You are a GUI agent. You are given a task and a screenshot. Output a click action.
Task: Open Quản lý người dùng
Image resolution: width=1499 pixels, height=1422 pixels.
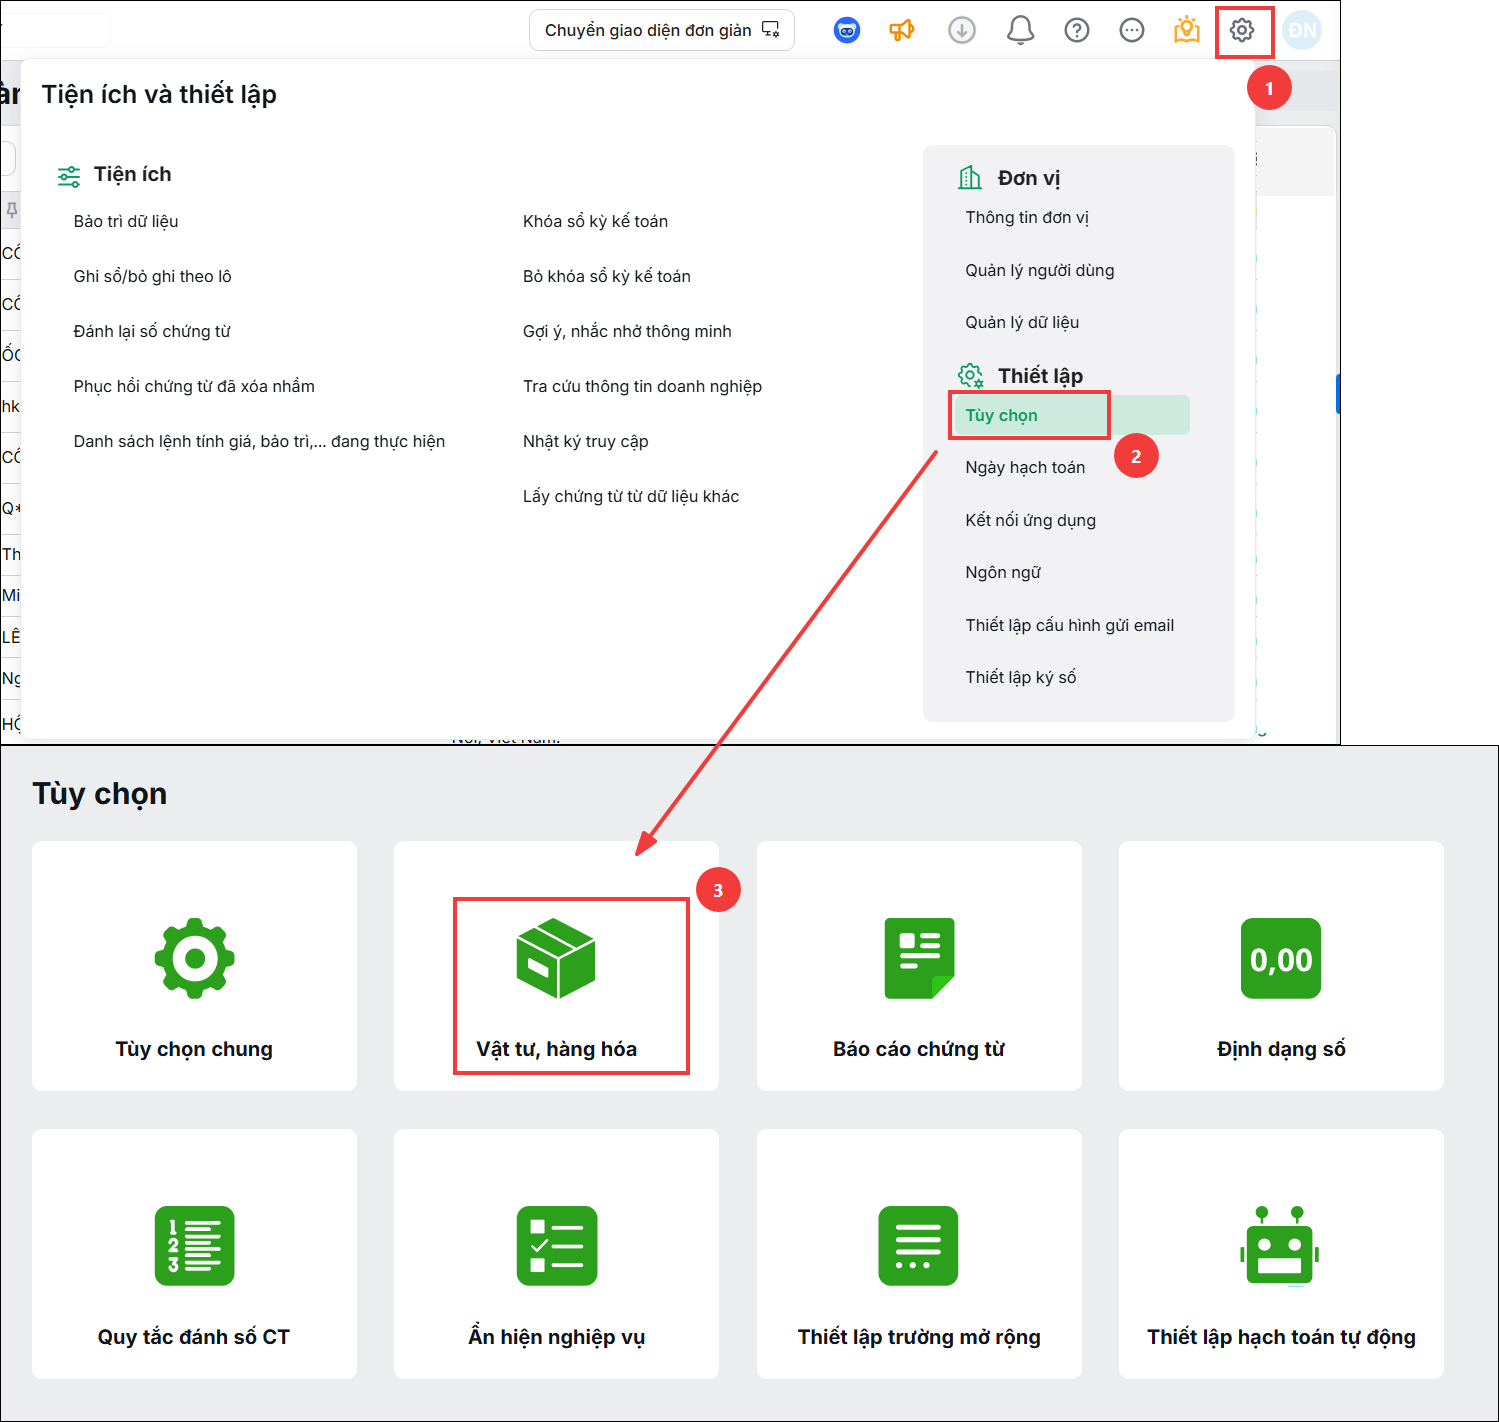(x=1039, y=270)
